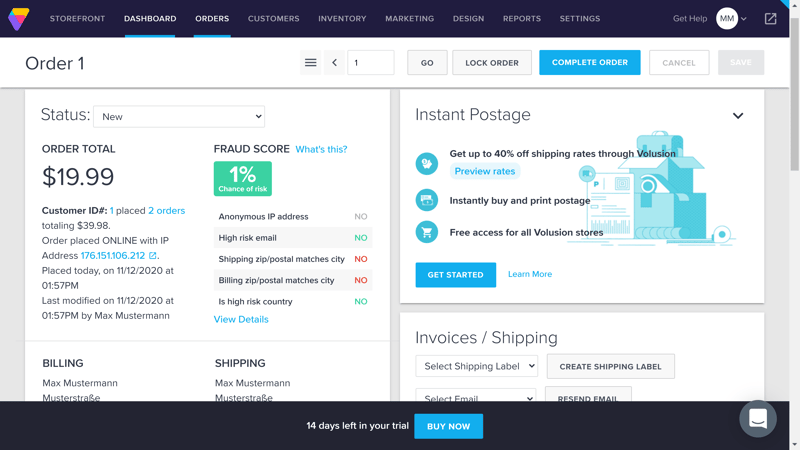Click the Get Started button
The height and width of the screenshot is (450, 800).
coord(456,274)
